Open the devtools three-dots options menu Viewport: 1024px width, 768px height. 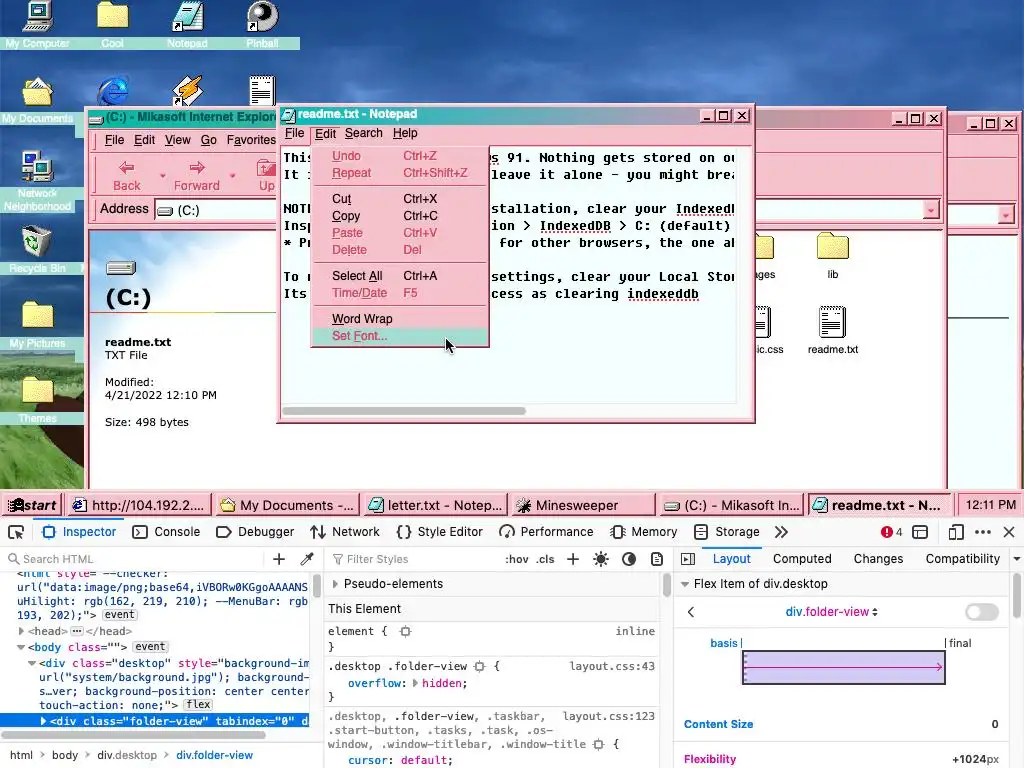[x=982, y=532]
